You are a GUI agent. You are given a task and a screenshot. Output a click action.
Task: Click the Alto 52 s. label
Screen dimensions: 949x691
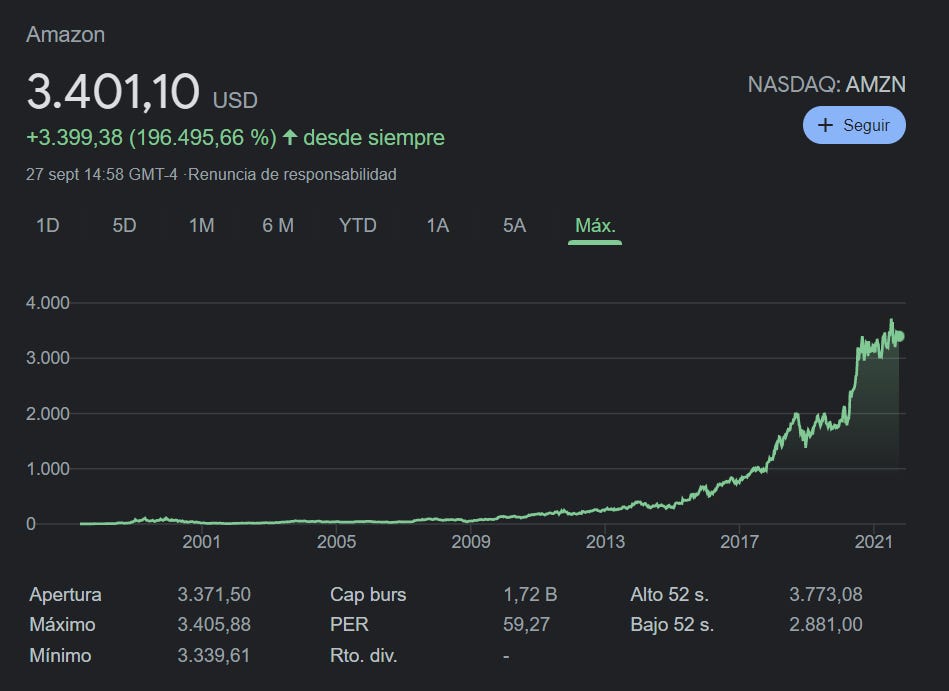pyautogui.click(x=669, y=594)
